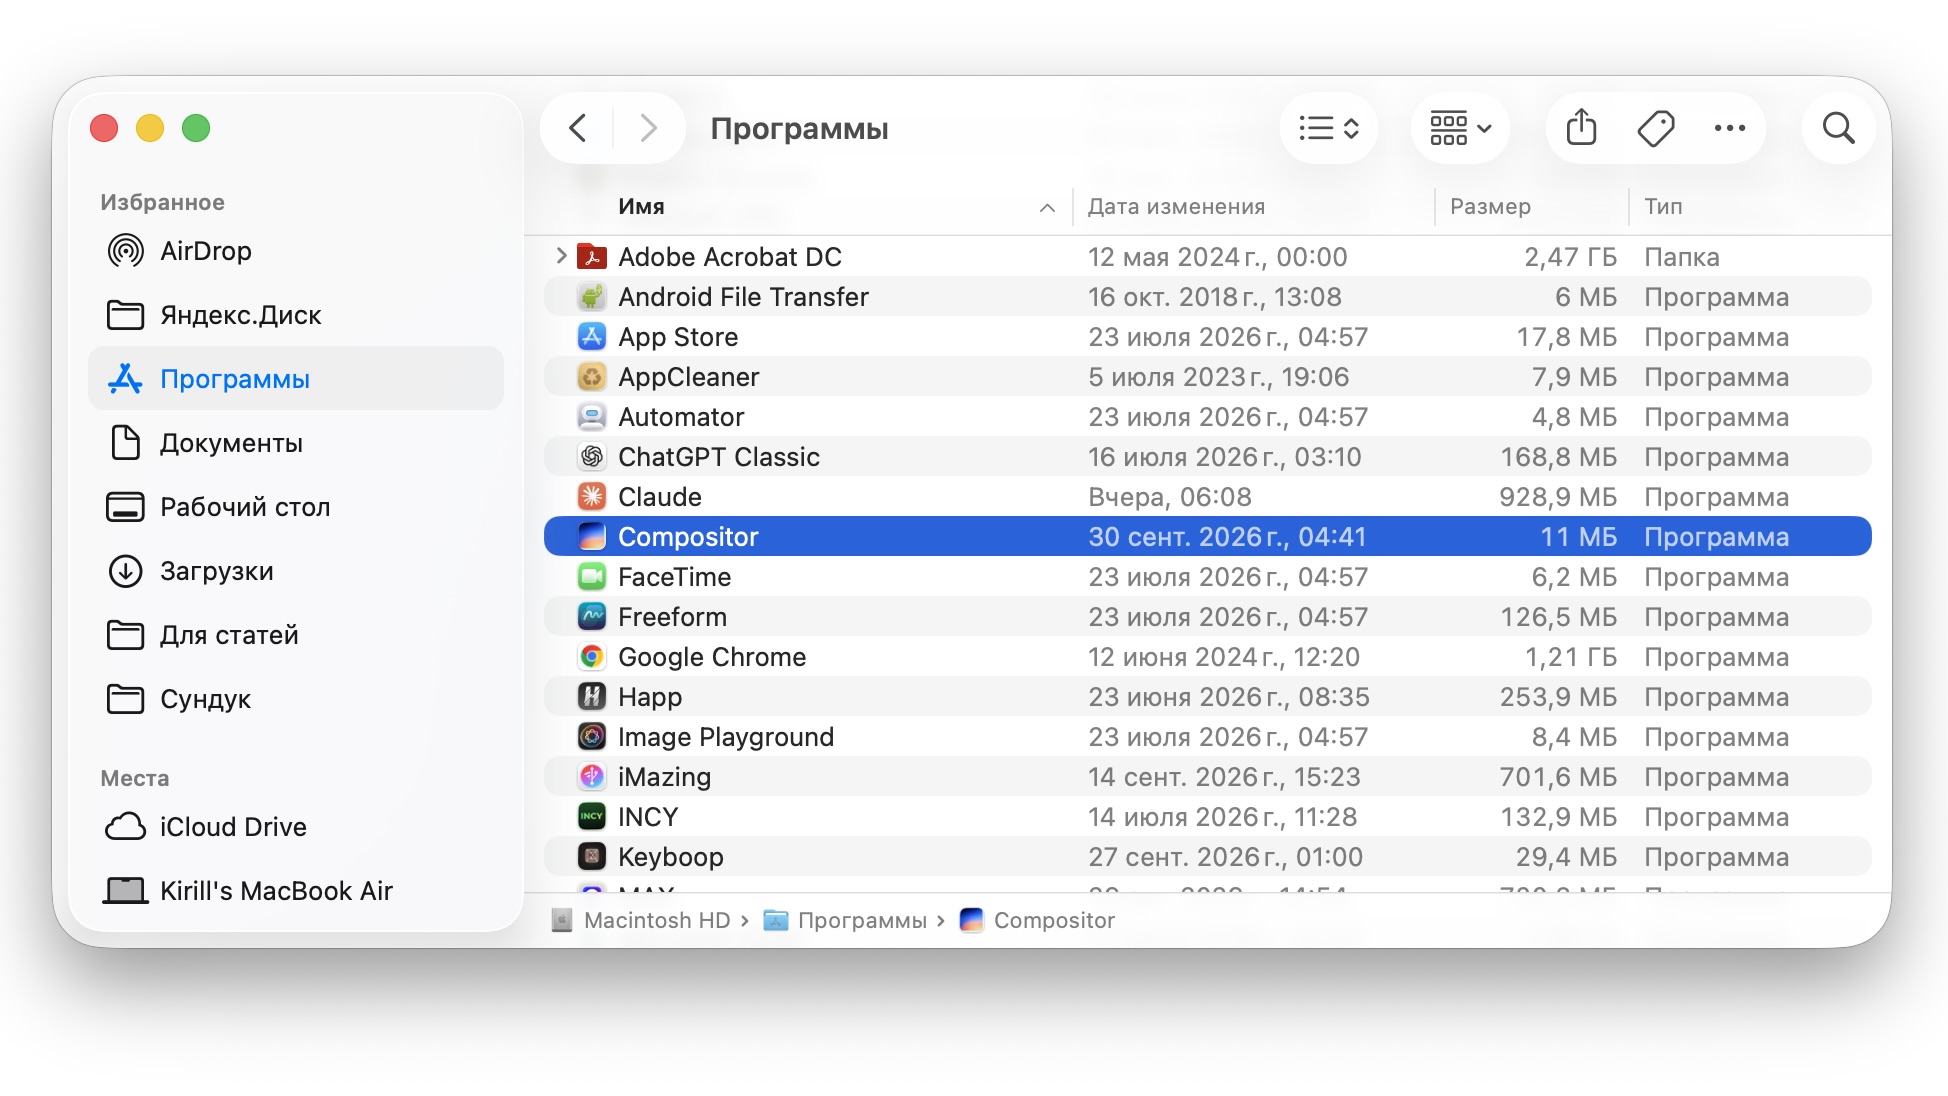Open the Сундук sidebar folder

296,699
